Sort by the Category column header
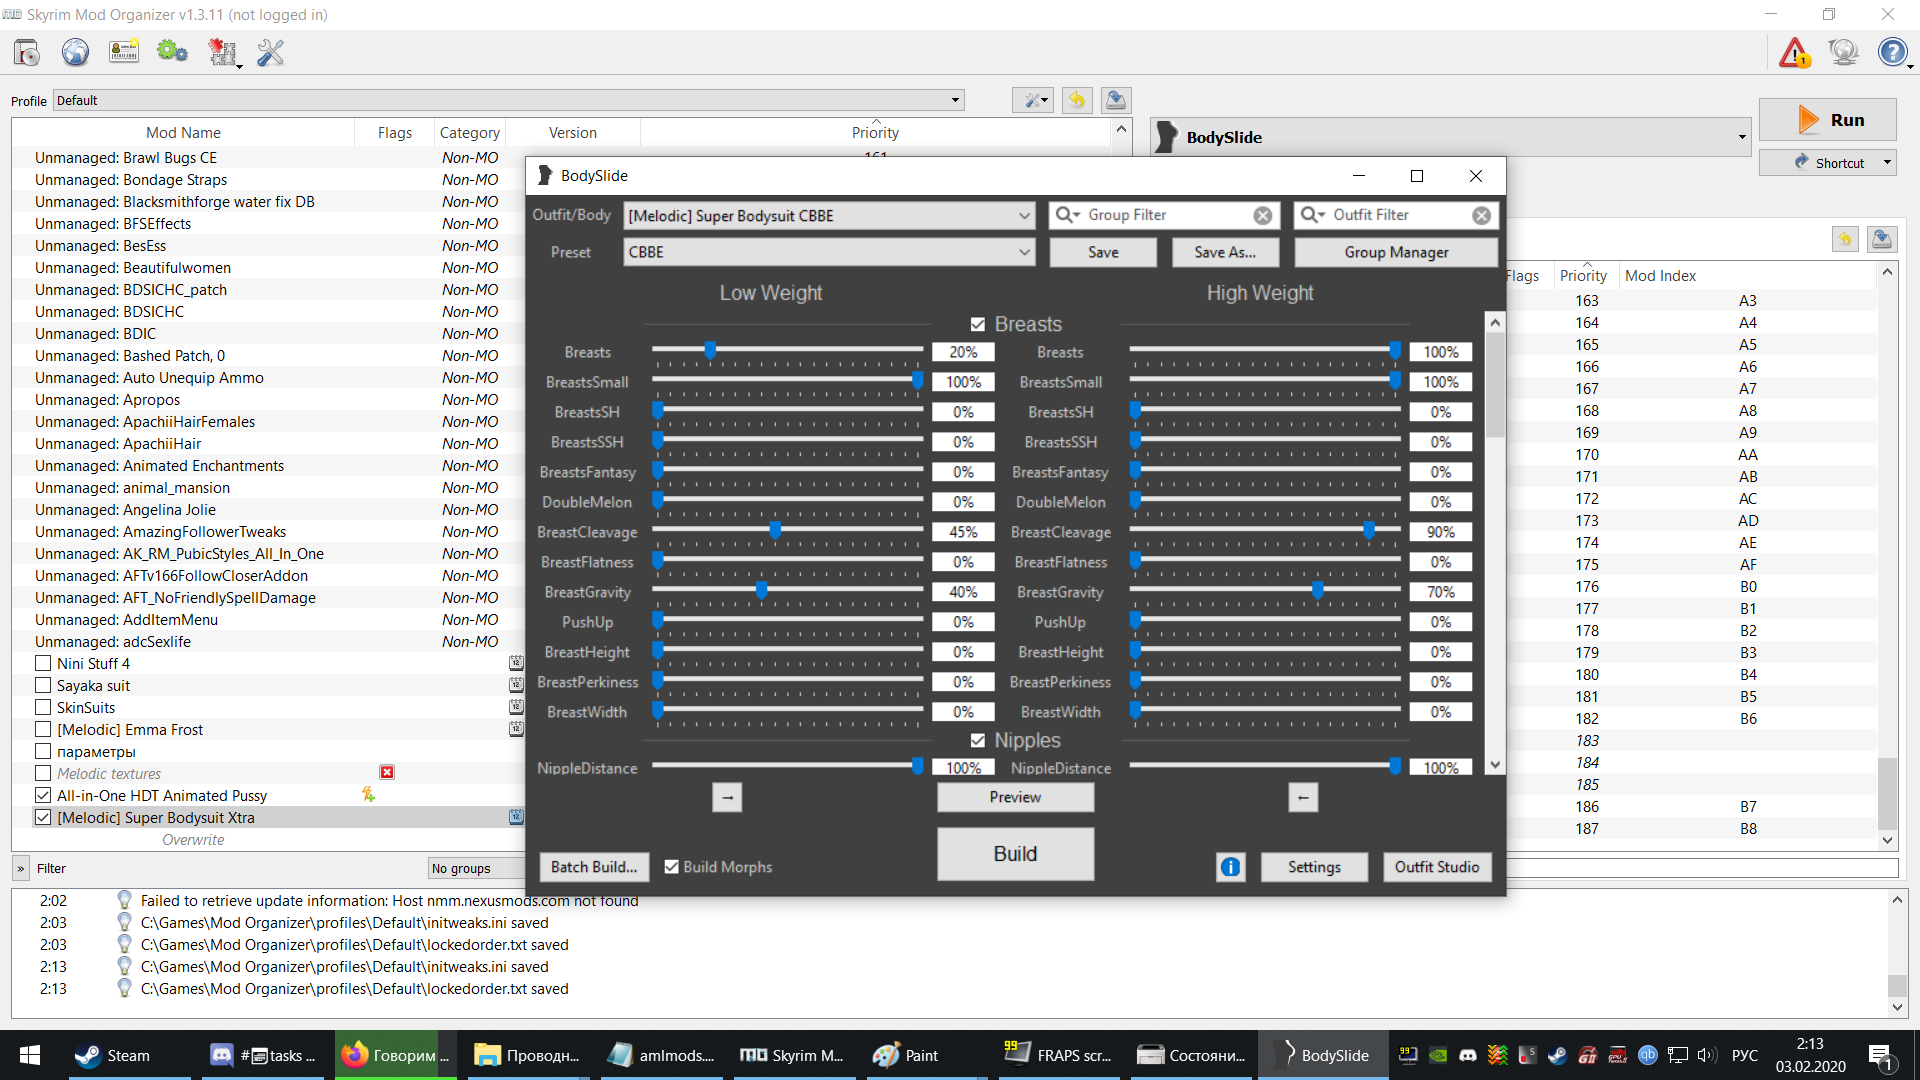The image size is (1920, 1080). click(469, 132)
